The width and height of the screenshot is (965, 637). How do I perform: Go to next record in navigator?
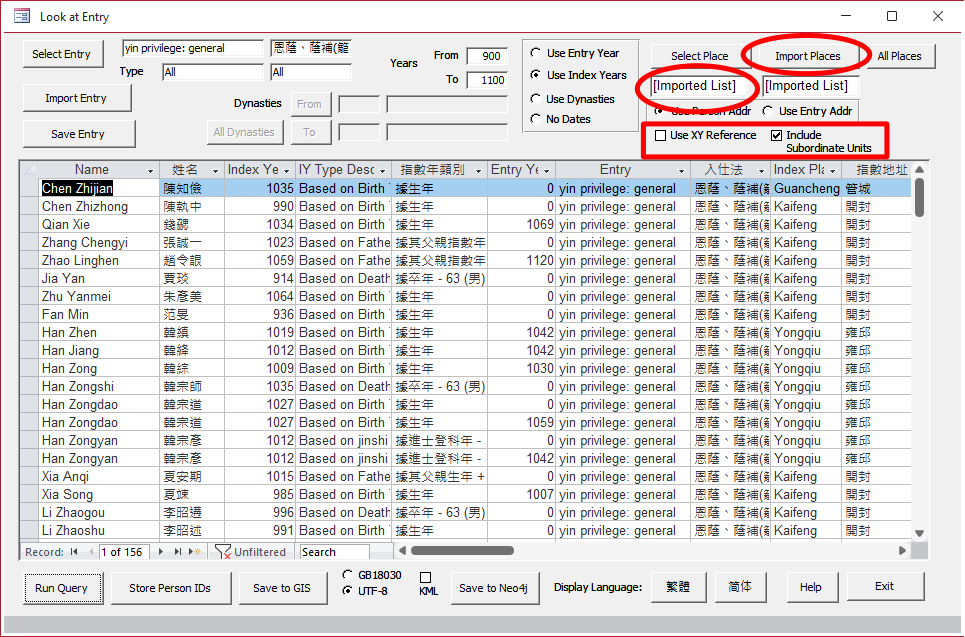pyautogui.click(x=163, y=552)
